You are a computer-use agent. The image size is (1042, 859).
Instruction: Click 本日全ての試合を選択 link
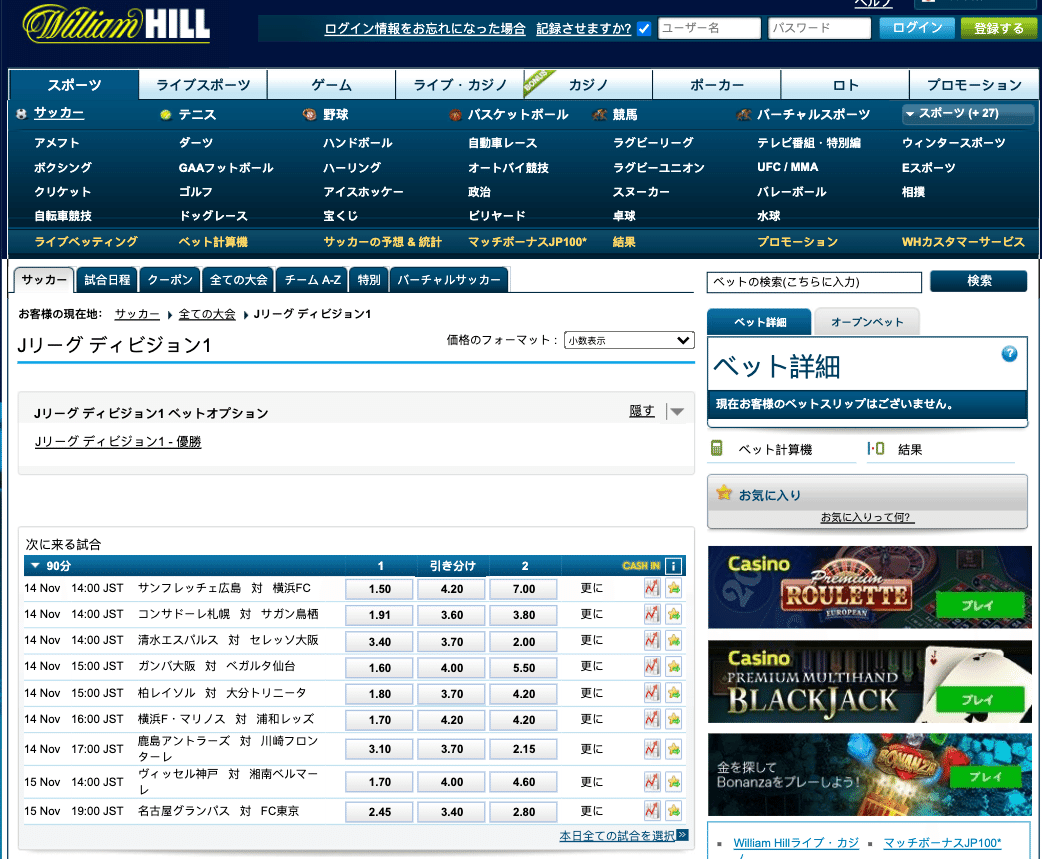(x=617, y=836)
